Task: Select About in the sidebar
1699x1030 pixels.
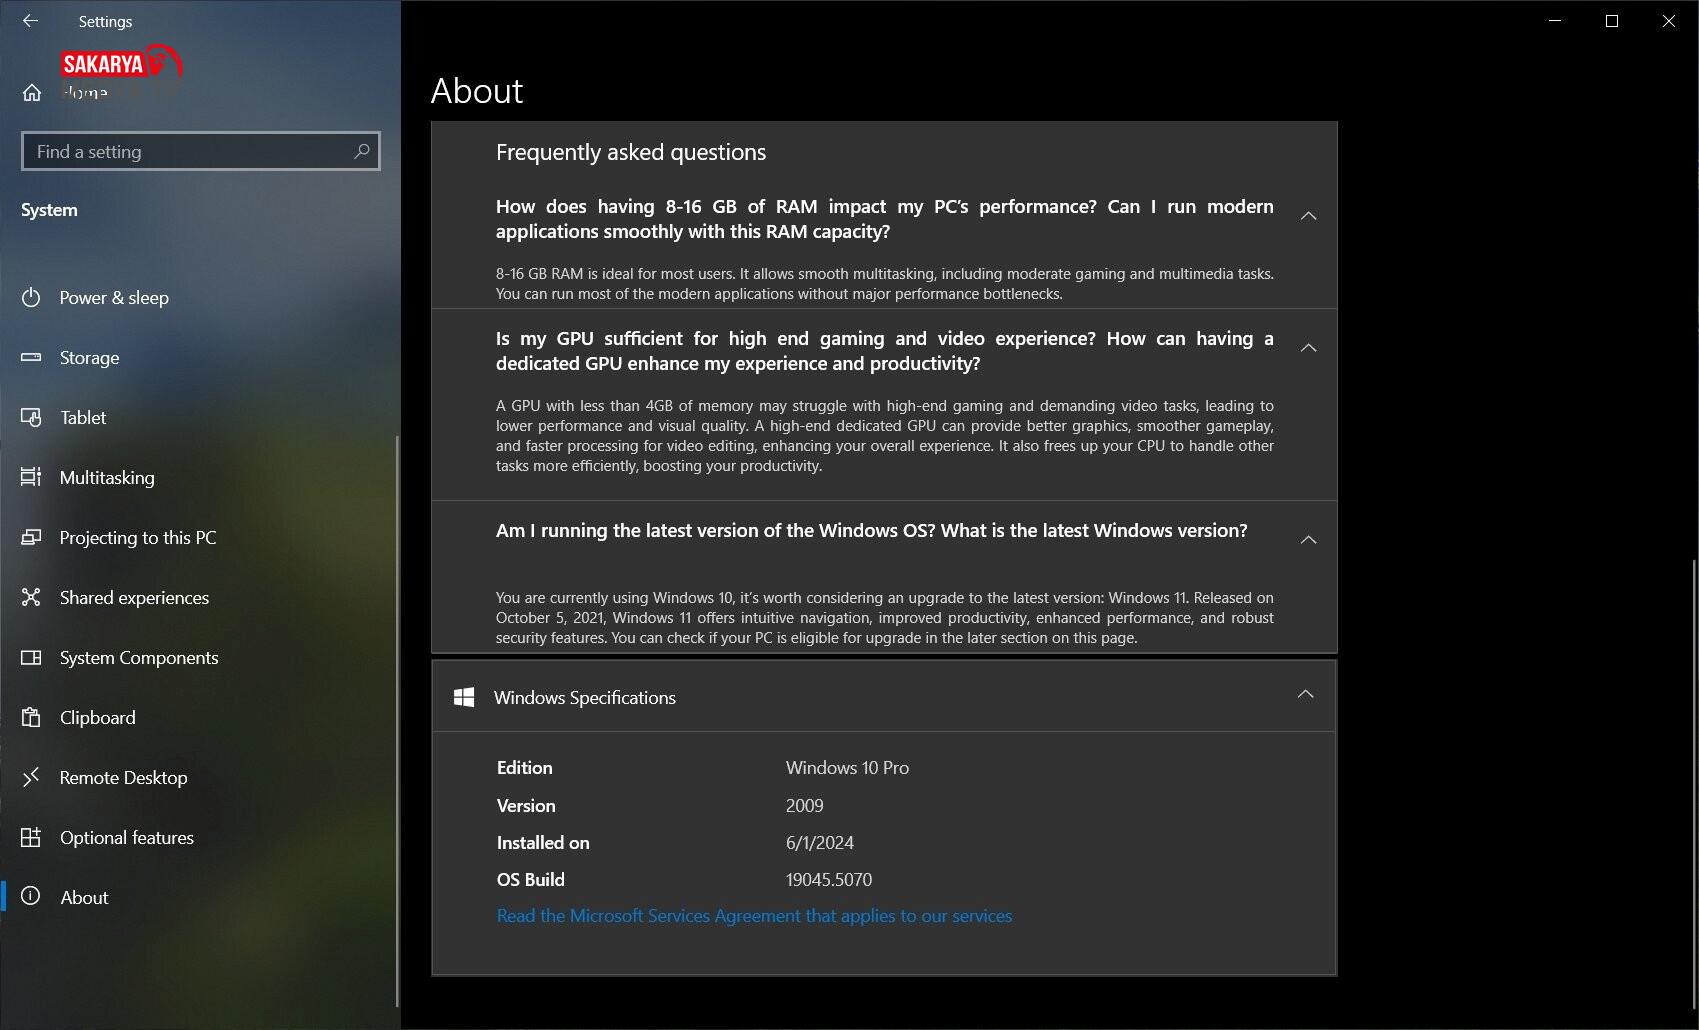Action: coord(84,898)
